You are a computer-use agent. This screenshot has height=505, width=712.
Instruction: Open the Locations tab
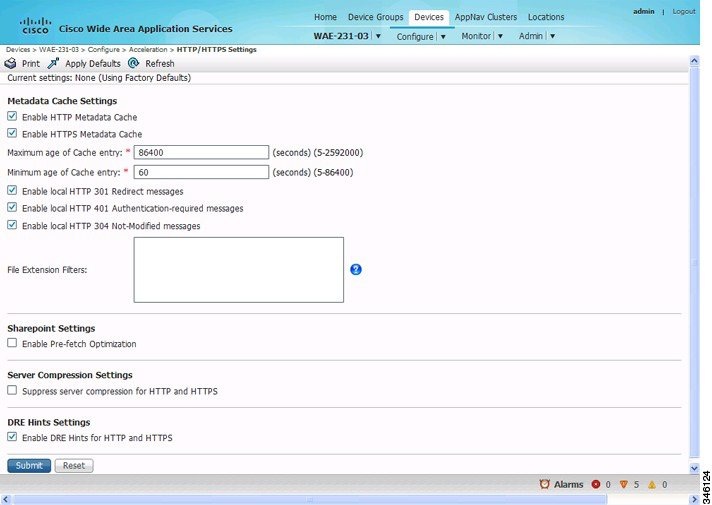[x=546, y=17]
